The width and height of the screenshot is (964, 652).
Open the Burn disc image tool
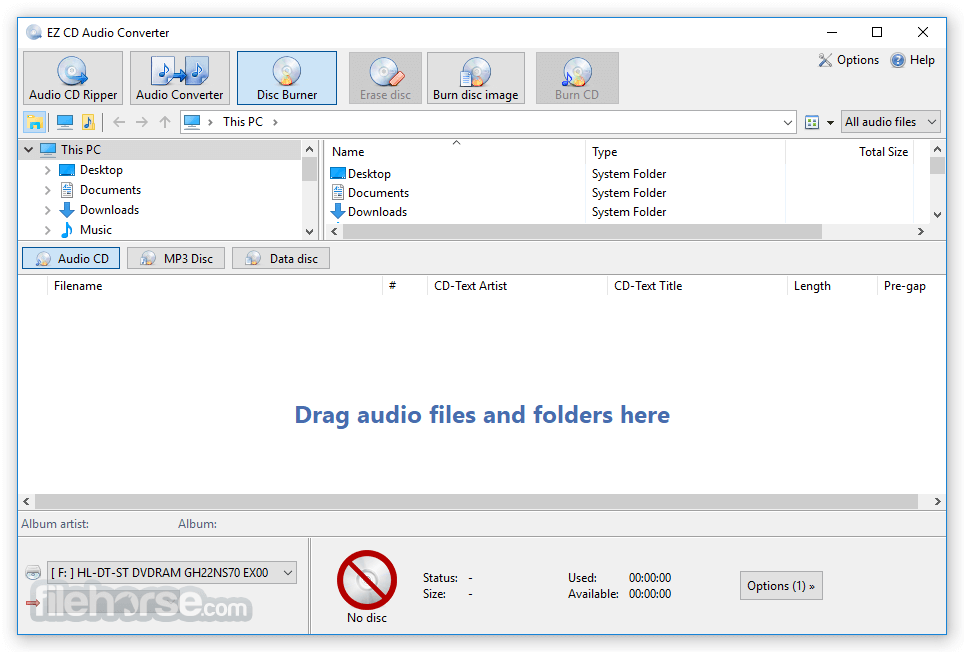click(476, 78)
